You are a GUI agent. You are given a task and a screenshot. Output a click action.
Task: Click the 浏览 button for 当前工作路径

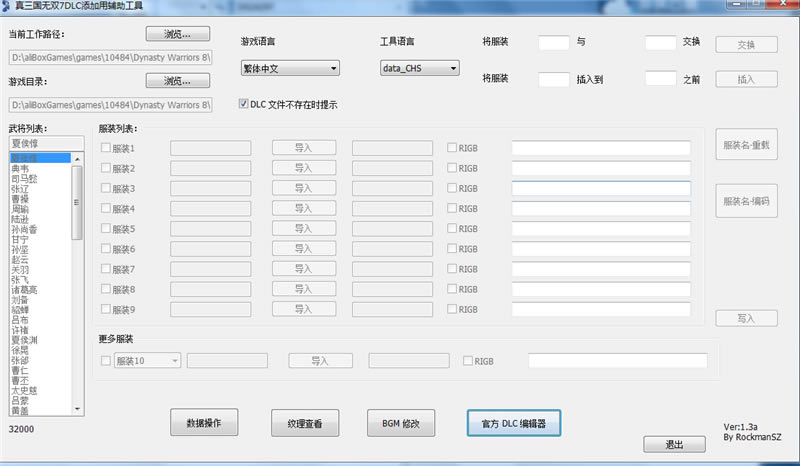click(179, 34)
